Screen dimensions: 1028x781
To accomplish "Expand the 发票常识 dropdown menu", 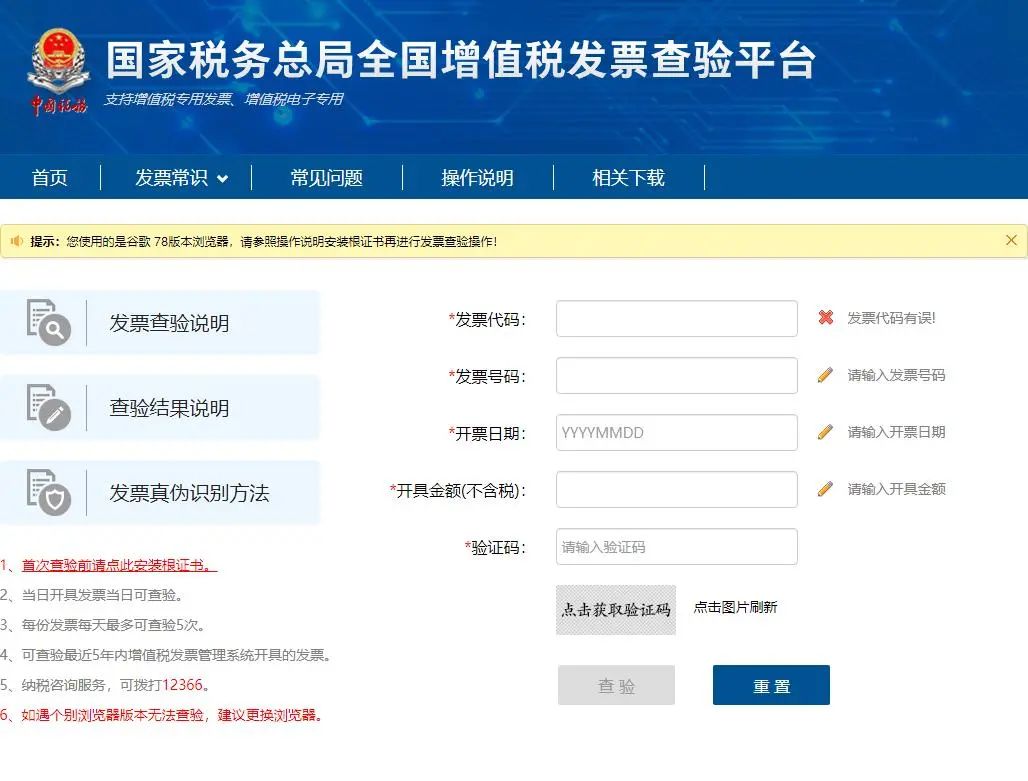I will point(182,178).
